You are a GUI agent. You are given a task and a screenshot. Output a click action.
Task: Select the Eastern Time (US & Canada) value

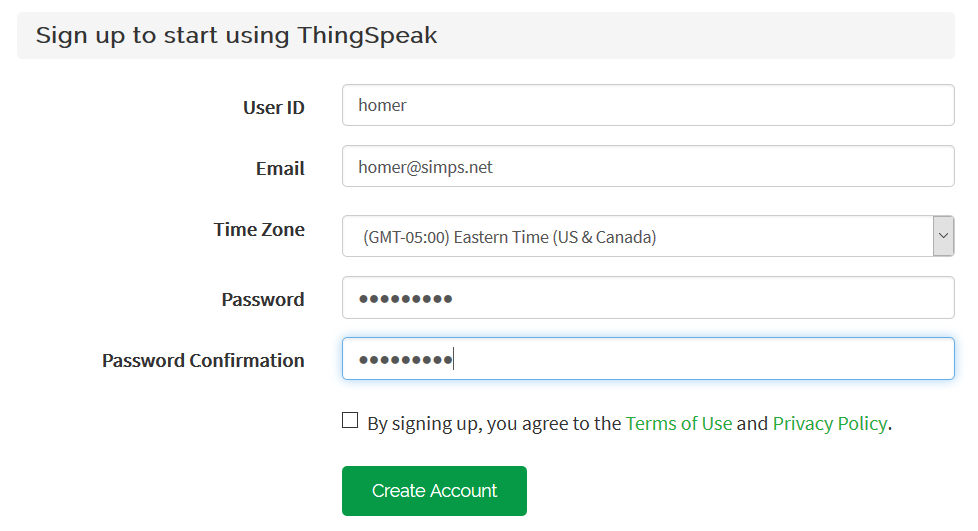510,237
